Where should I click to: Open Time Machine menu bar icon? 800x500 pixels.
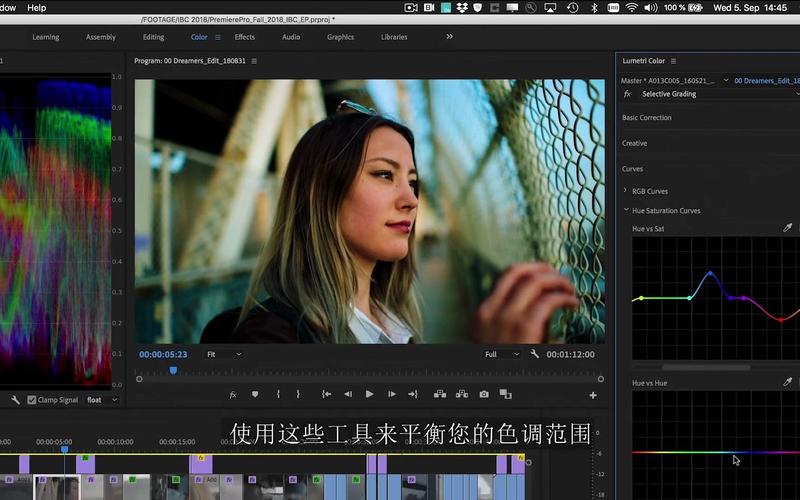coord(572,8)
